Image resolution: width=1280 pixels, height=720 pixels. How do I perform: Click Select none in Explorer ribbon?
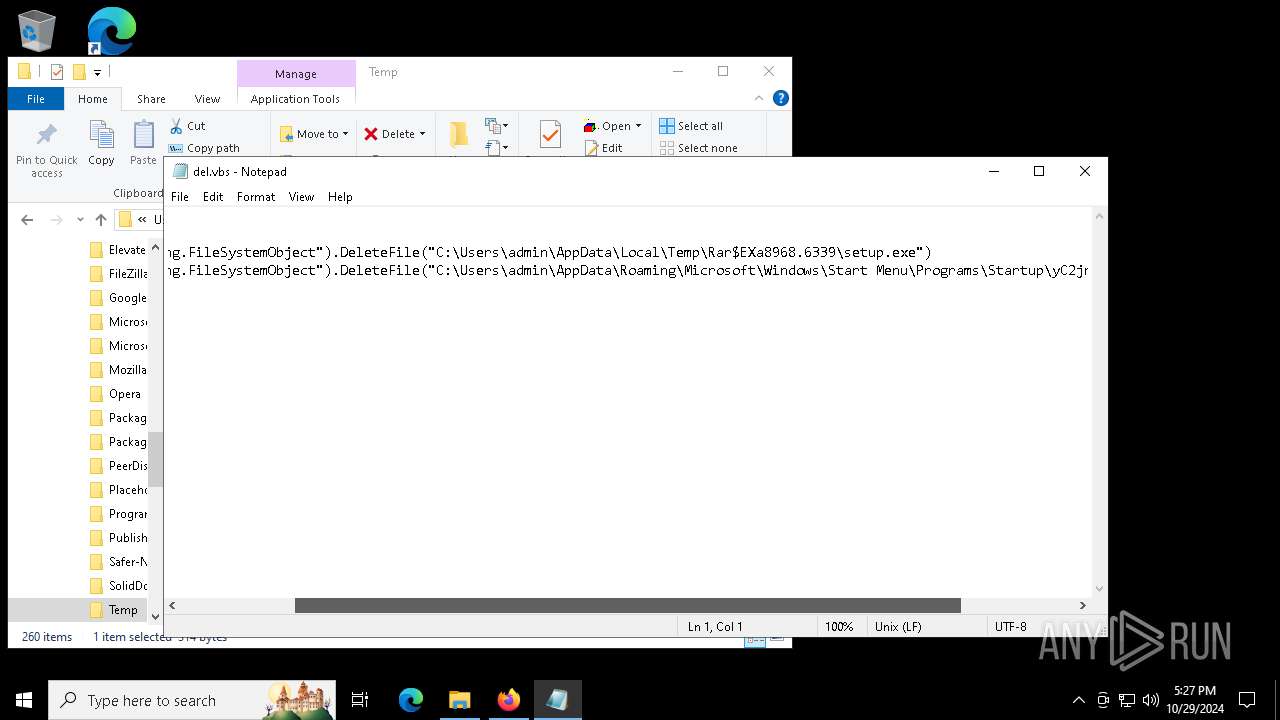(698, 148)
